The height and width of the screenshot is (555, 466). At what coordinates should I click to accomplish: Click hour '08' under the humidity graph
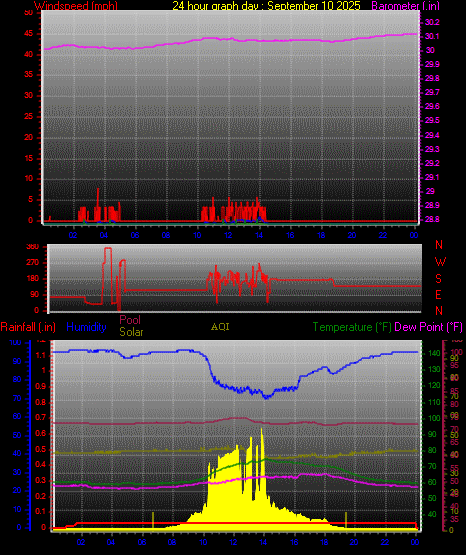pos(172,542)
